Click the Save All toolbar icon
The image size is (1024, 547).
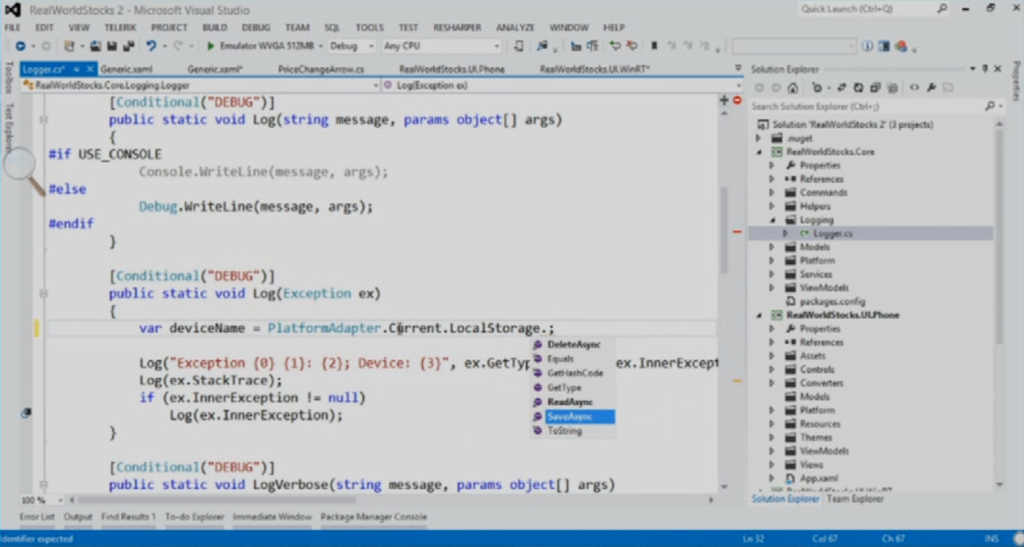coord(129,46)
